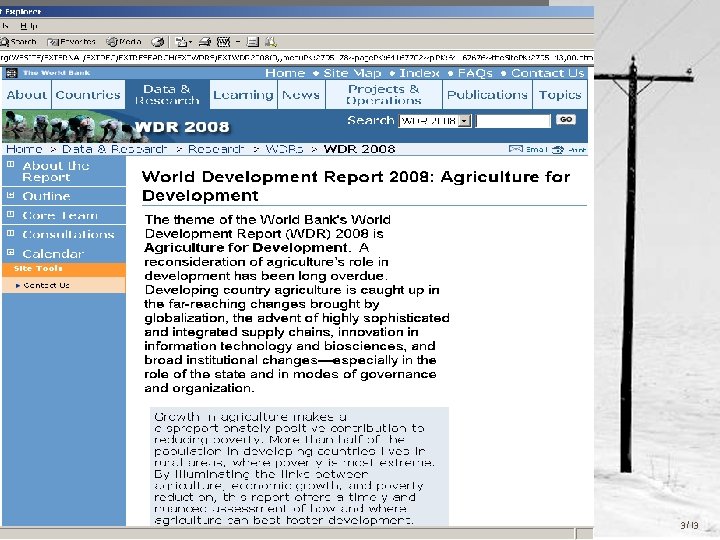Switch to the Topics tab
Image resolution: width=720 pixels, height=540 pixels.
click(560, 95)
